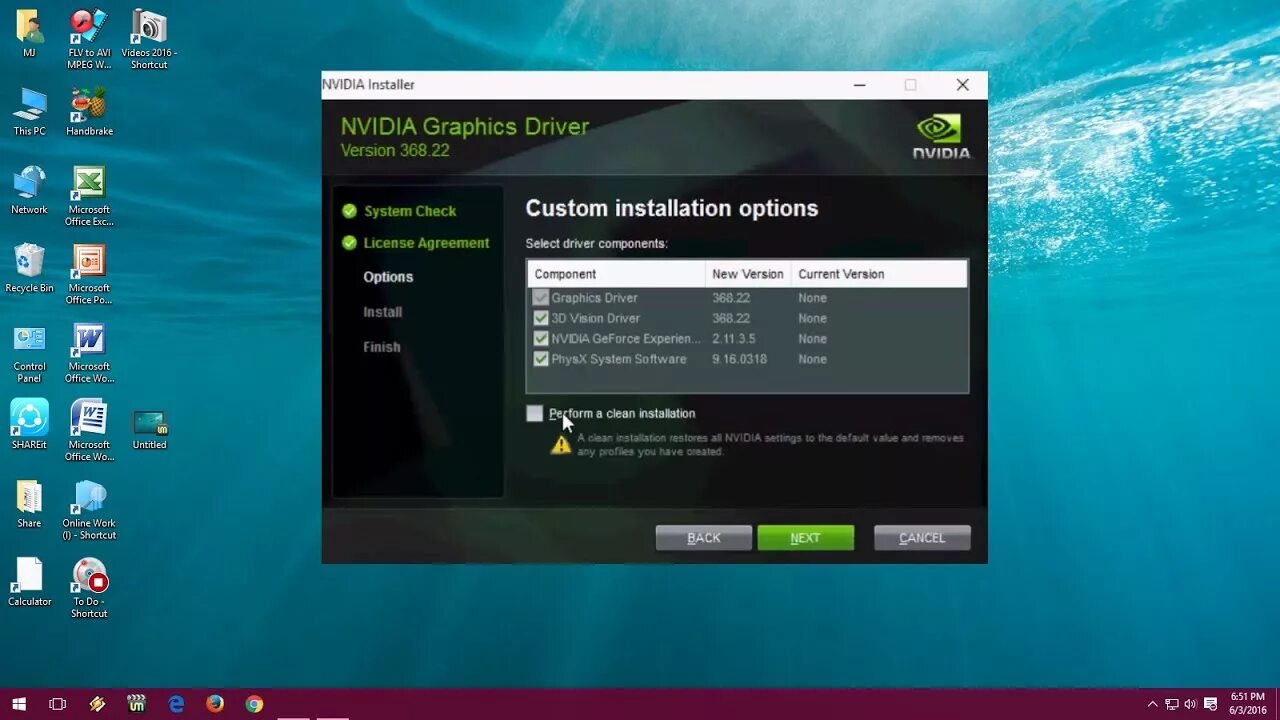Click the Options step label
This screenshot has width=1280, height=720.
(x=388, y=277)
